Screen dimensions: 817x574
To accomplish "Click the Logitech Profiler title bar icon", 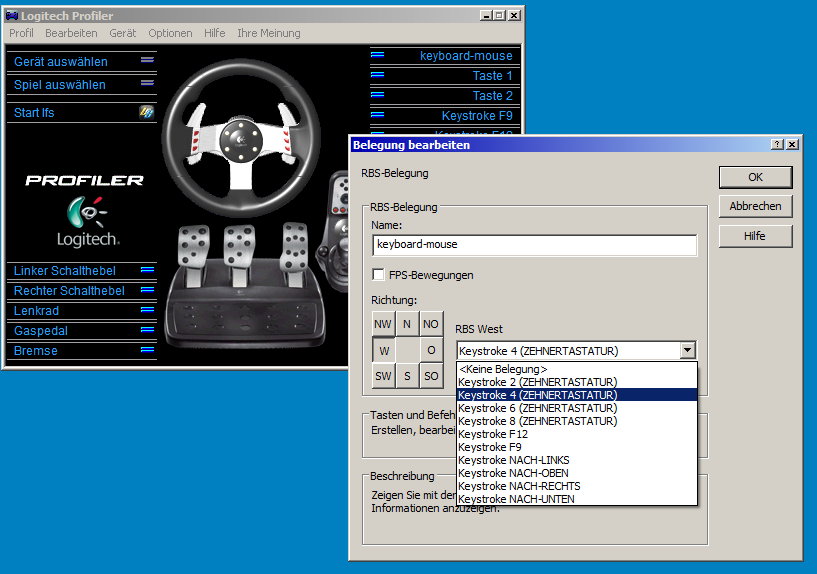I will tap(11, 16).
